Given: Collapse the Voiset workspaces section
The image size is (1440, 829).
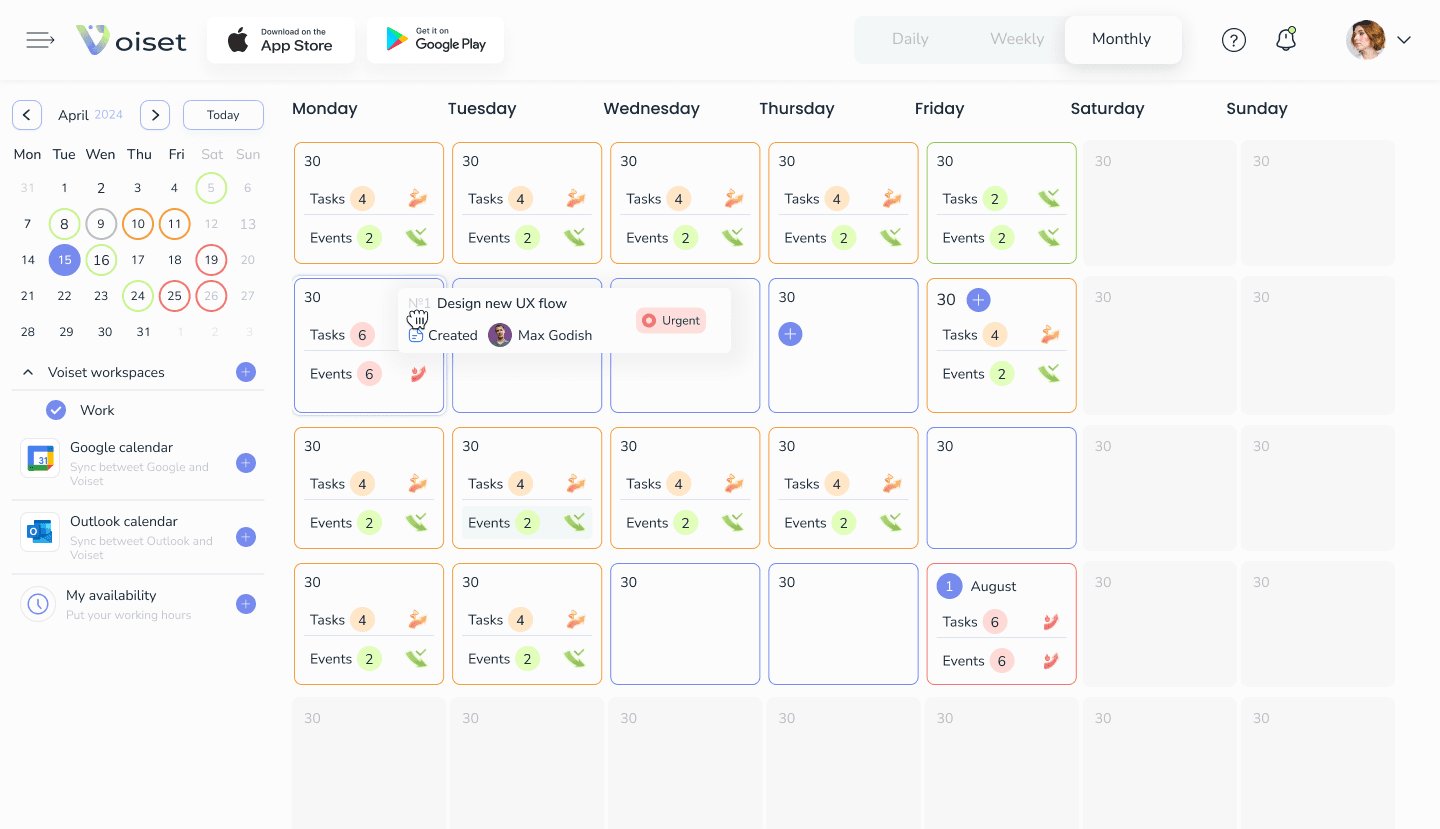Looking at the screenshot, I should tap(27, 371).
